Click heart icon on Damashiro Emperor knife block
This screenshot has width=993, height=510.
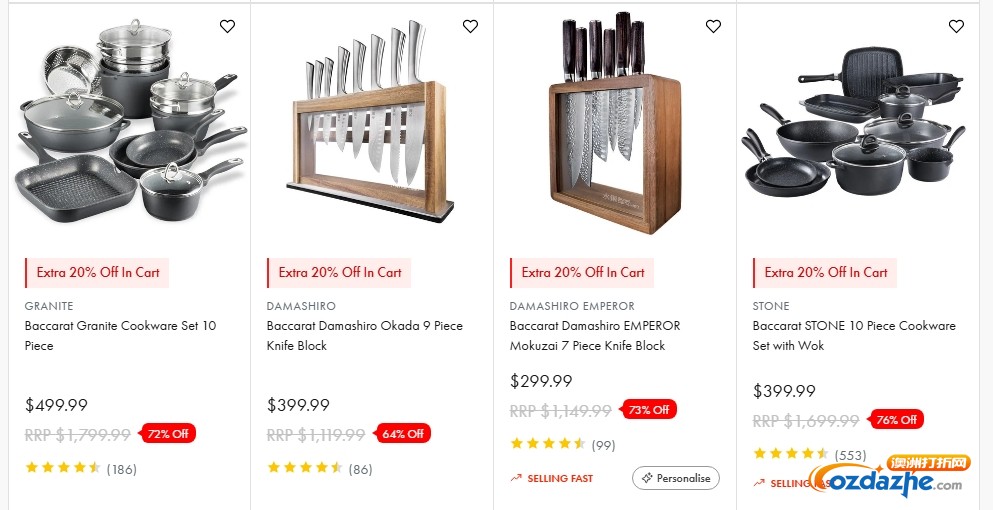point(713,27)
